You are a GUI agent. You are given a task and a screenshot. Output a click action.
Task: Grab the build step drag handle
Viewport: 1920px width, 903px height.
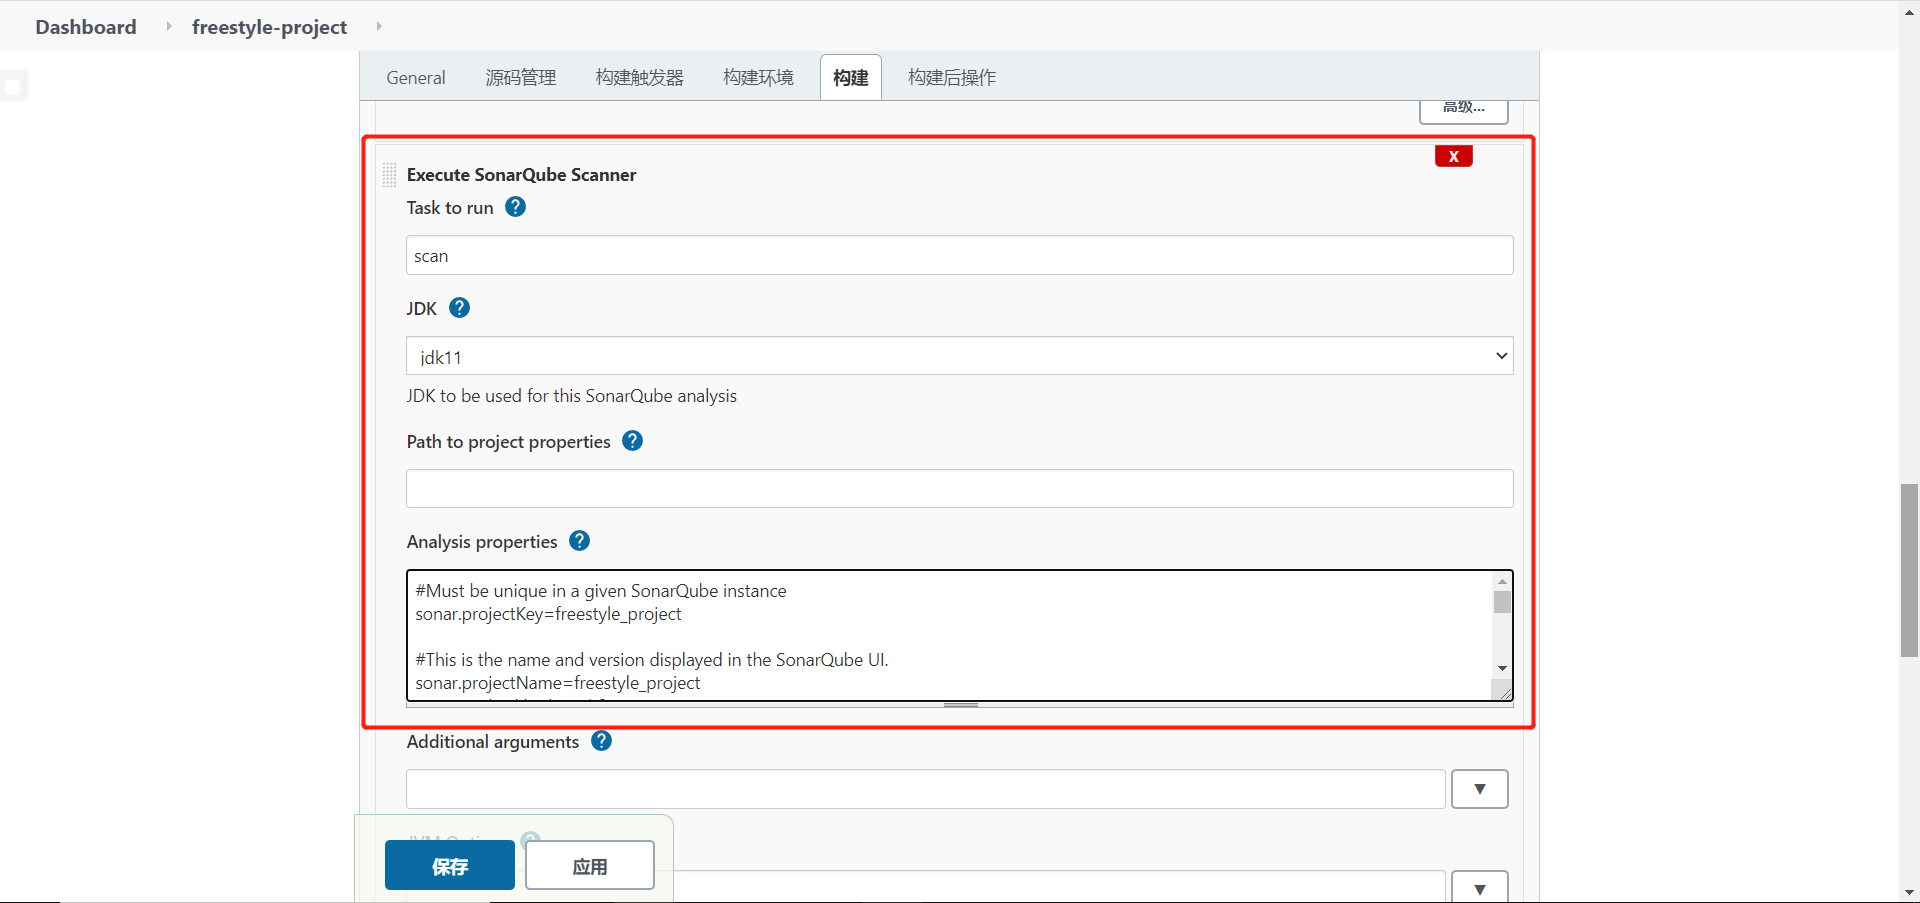point(390,175)
